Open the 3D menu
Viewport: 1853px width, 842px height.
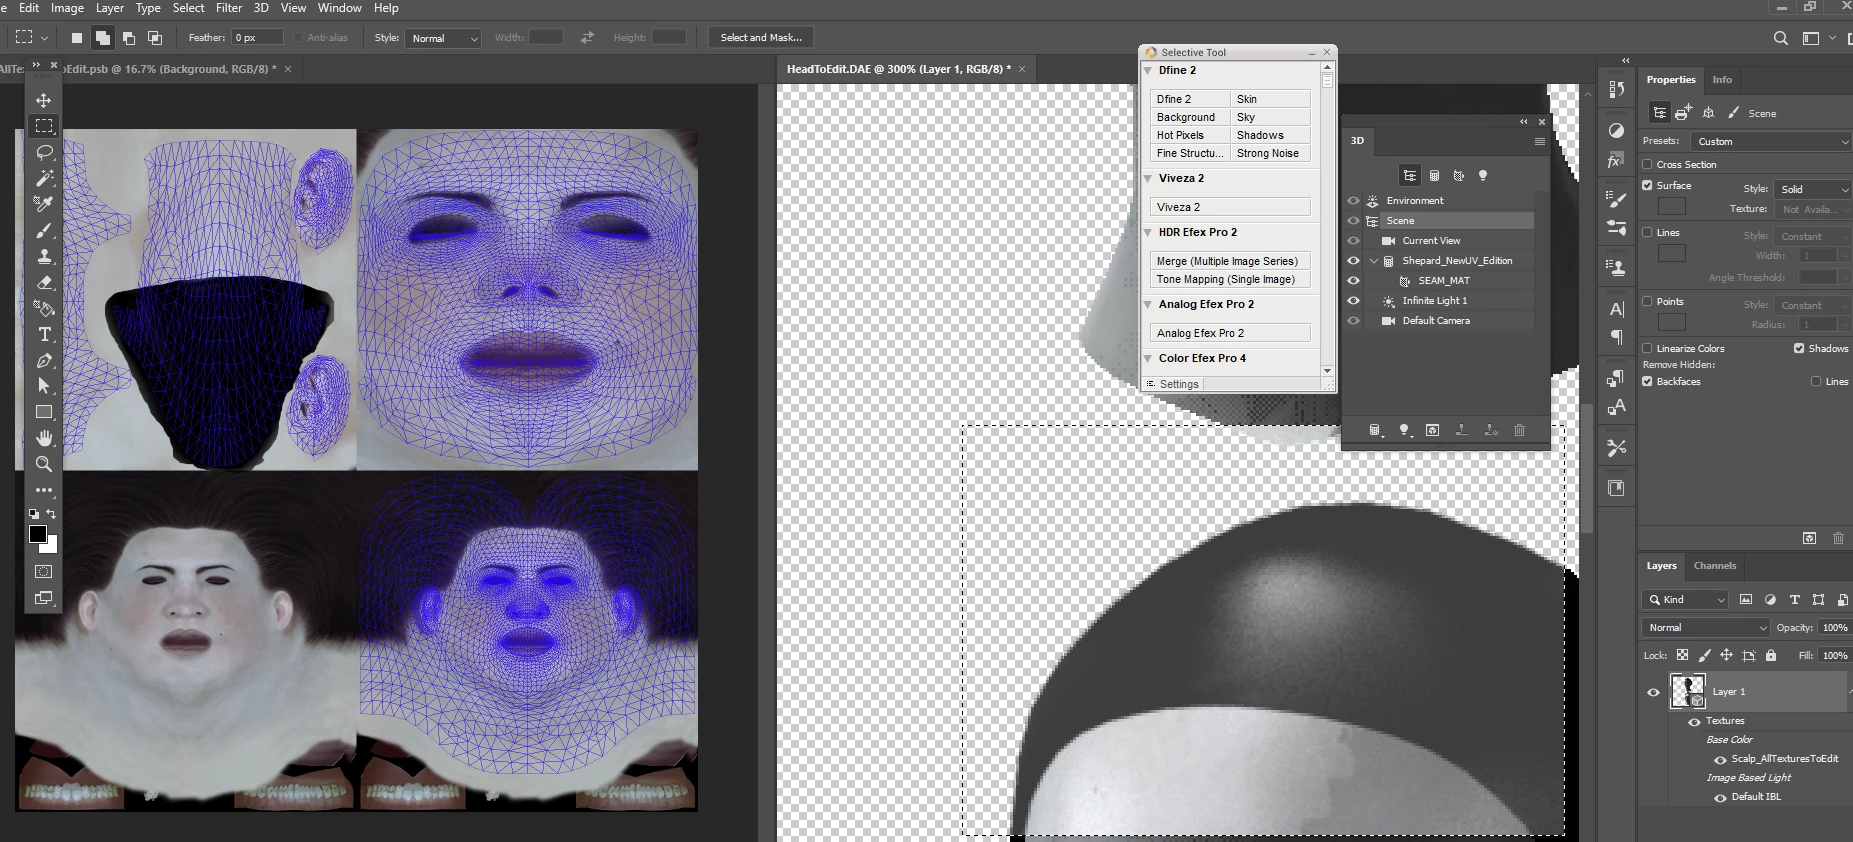261,8
